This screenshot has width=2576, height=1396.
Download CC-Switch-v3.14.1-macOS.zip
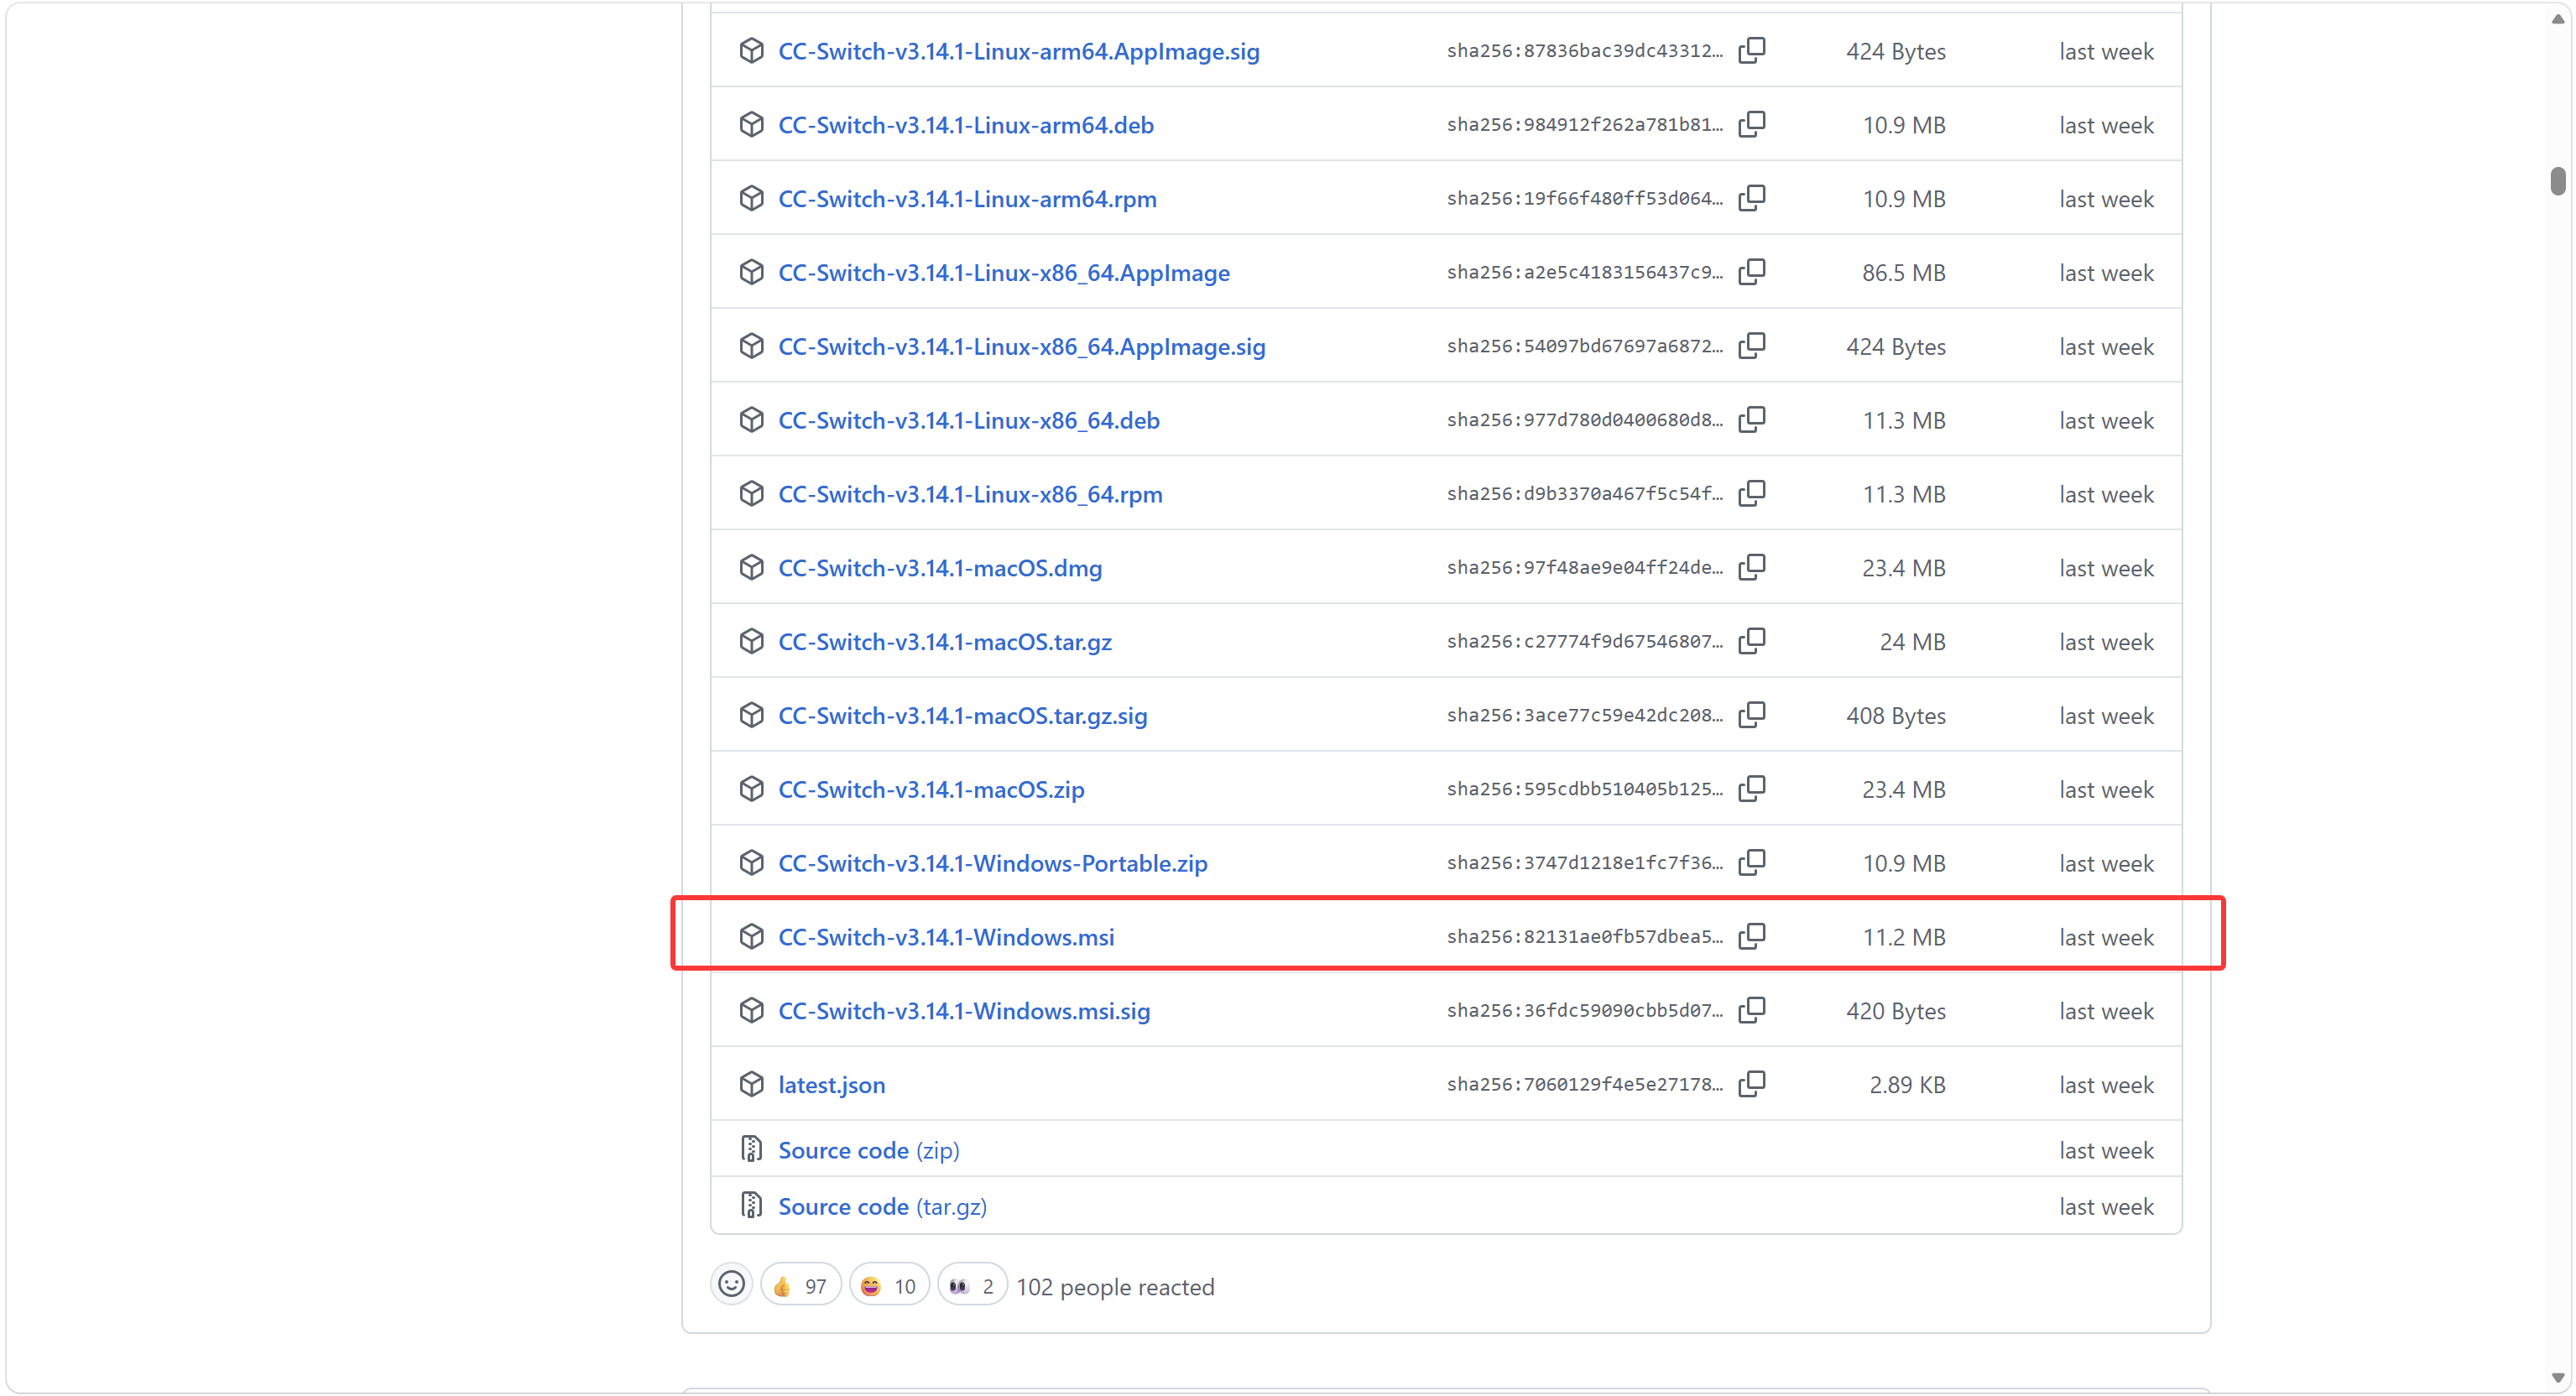point(931,790)
